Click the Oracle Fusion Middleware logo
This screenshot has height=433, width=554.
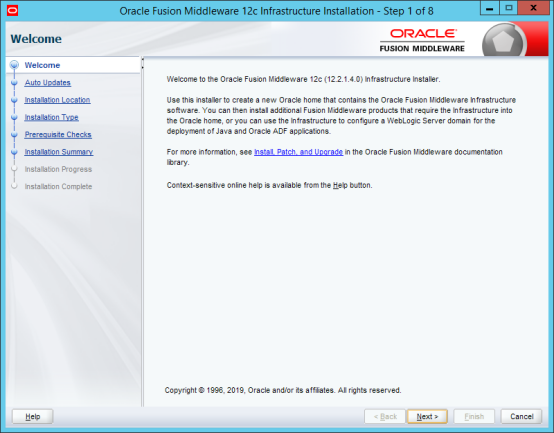[422, 40]
